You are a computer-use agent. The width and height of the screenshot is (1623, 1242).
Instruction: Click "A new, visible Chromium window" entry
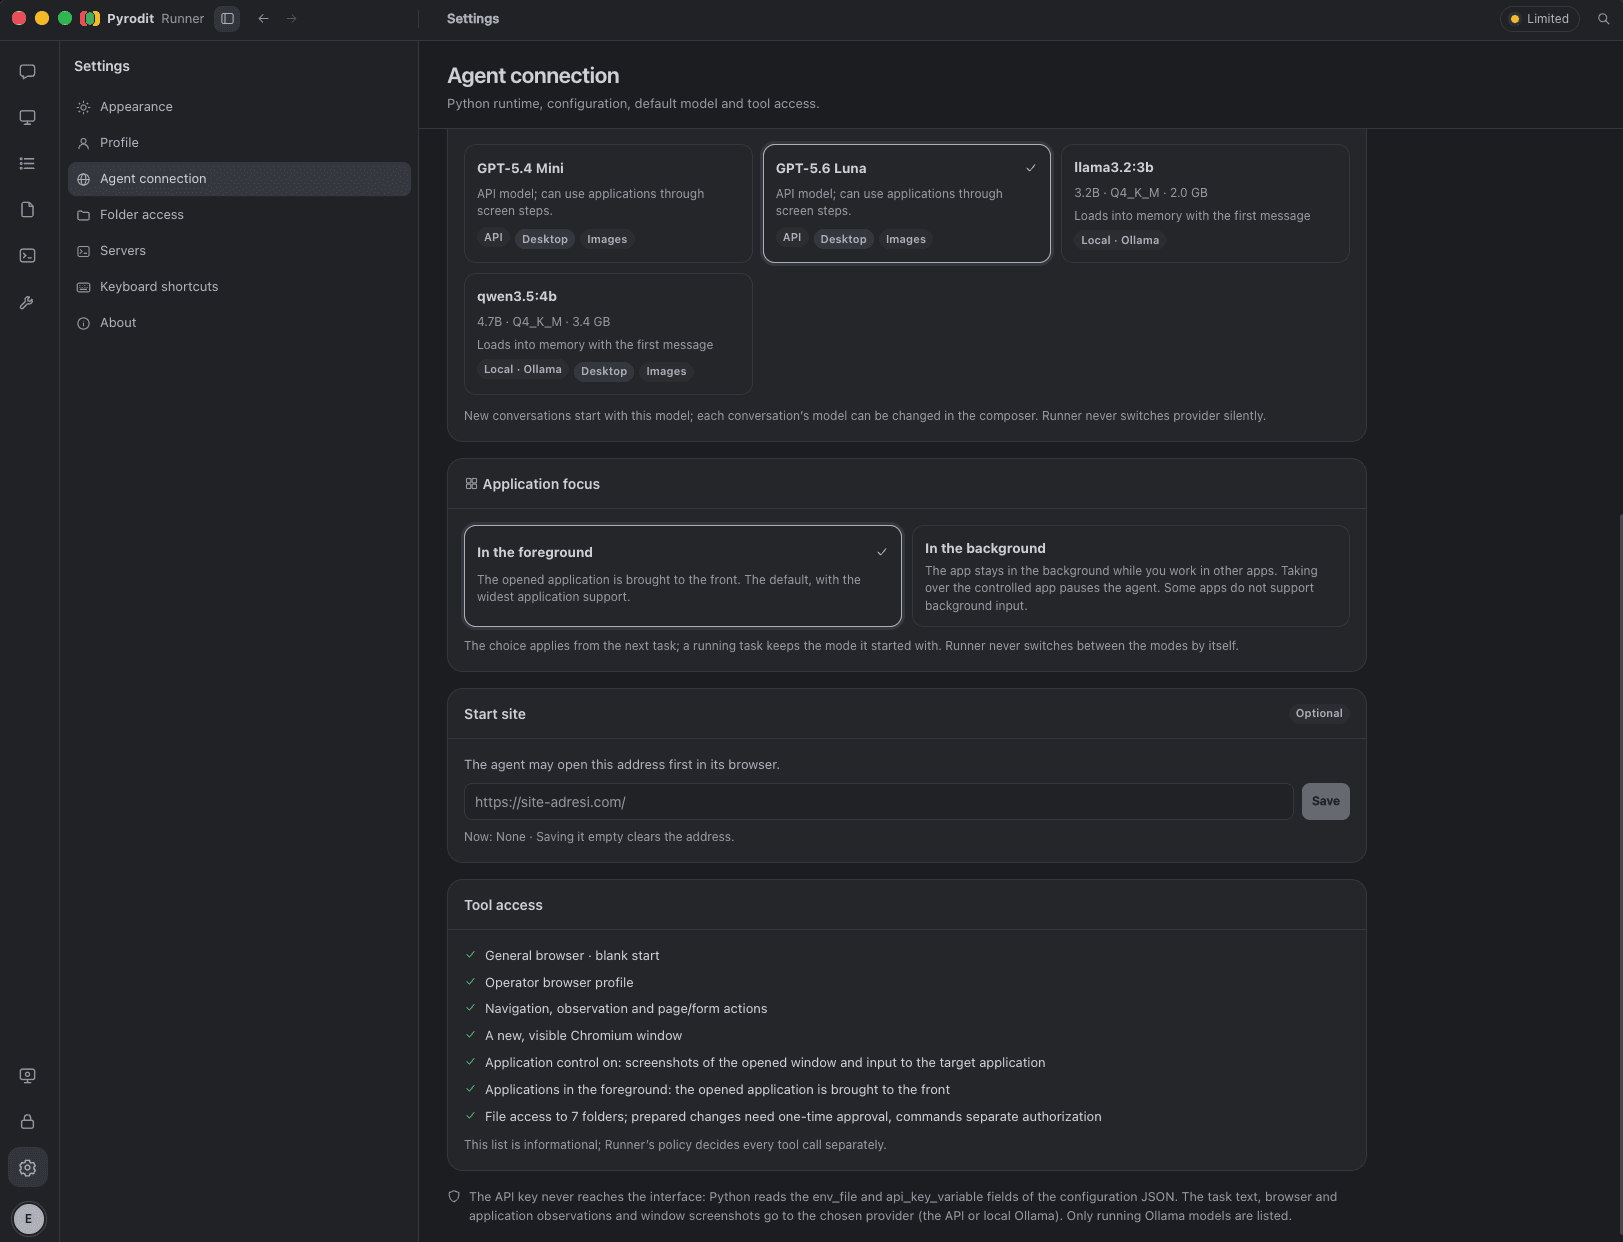(583, 1036)
